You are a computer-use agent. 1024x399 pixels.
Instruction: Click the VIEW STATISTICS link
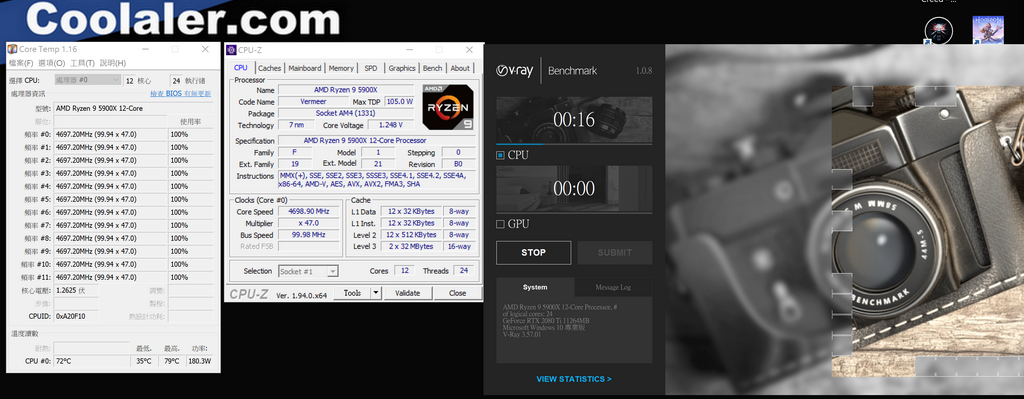(574, 379)
